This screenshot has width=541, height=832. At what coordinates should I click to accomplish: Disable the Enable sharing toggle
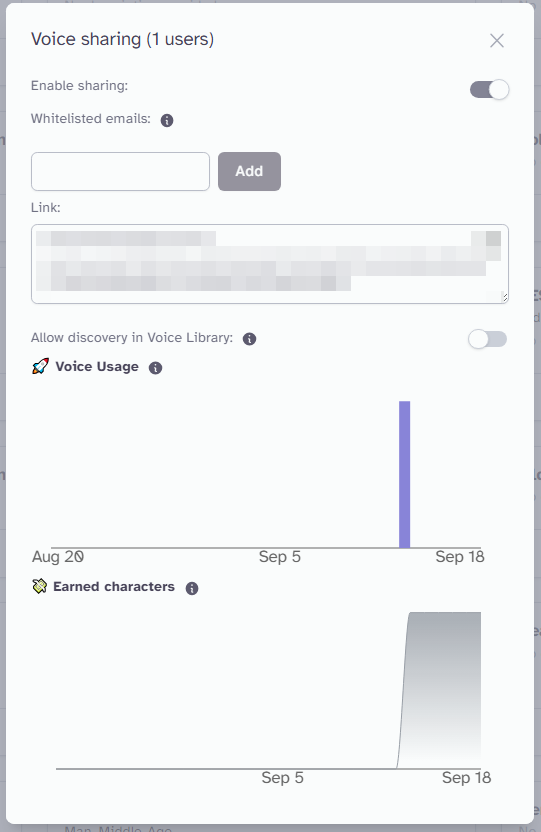point(489,90)
